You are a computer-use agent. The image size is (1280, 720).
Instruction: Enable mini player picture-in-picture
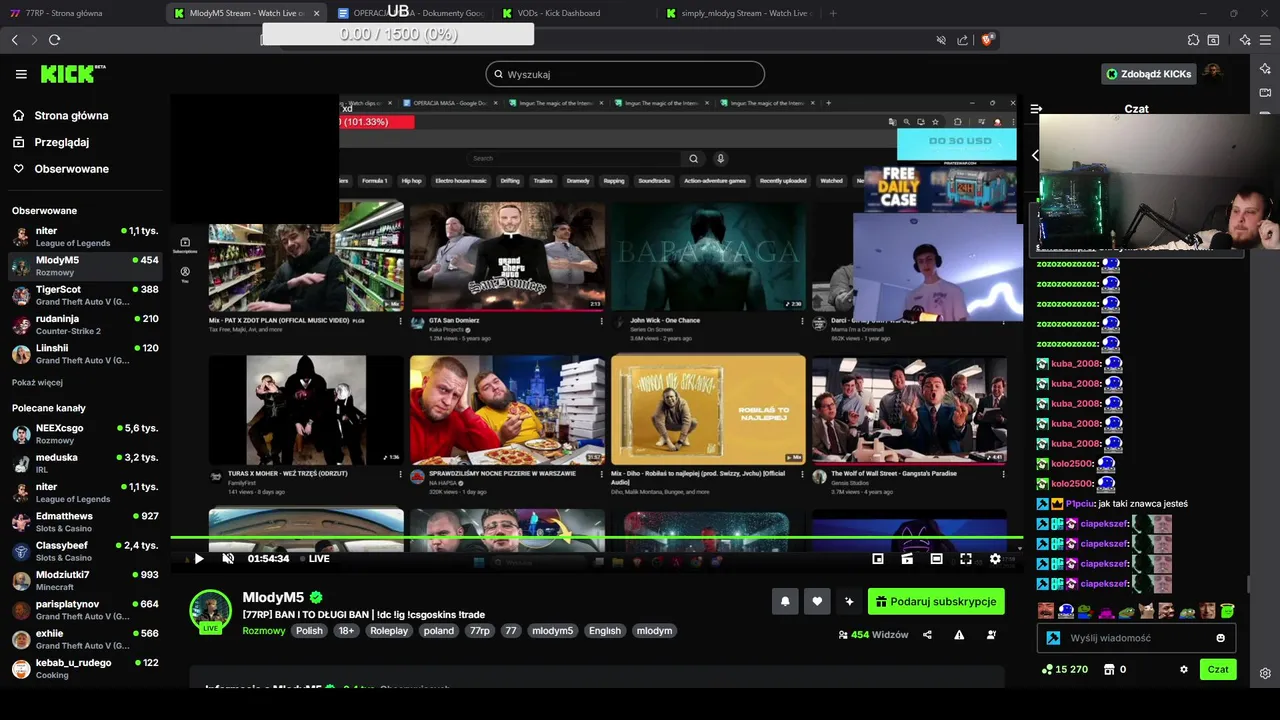click(x=878, y=559)
